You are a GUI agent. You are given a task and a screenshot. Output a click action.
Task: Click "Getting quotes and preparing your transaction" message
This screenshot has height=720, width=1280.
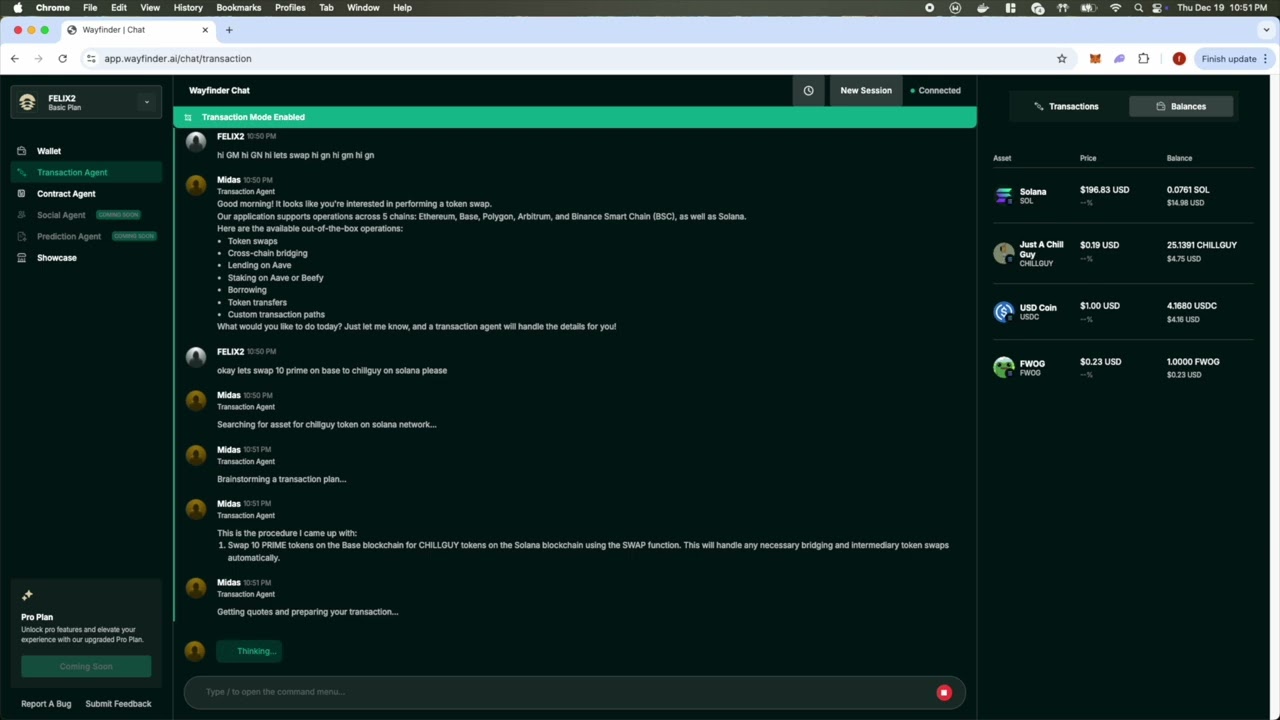click(x=308, y=612)
